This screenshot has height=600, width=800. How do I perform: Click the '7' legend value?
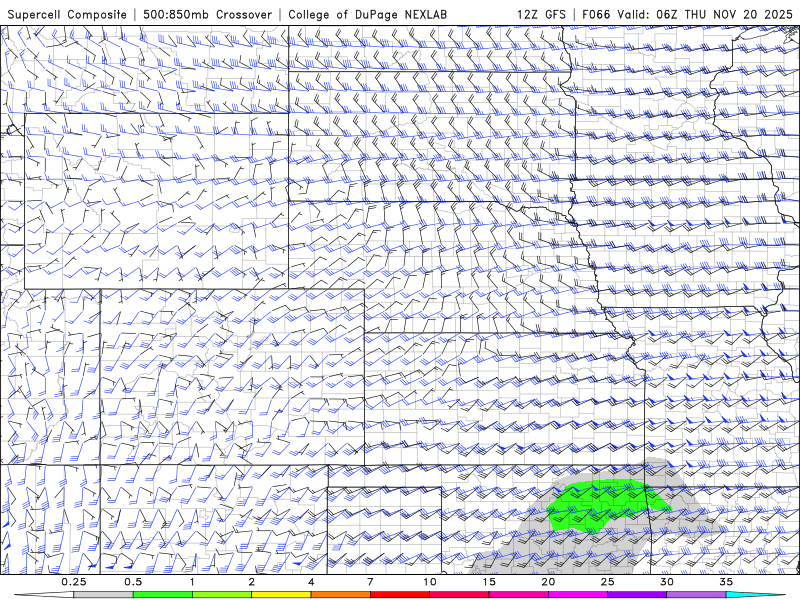370,582
